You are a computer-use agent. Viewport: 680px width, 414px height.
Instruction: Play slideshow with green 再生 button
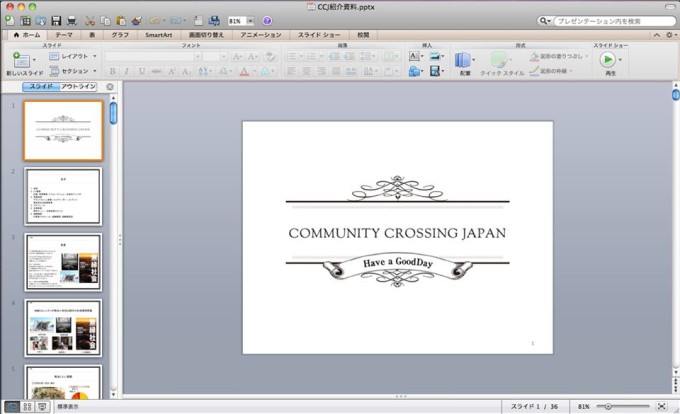pos(608,59)
